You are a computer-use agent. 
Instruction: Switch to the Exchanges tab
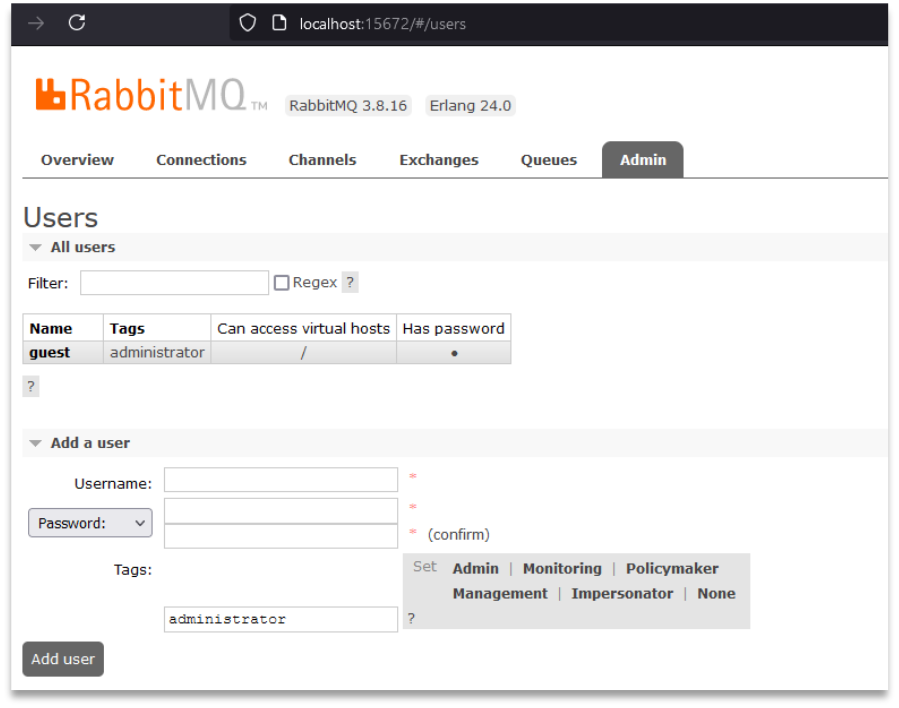click(439, 160)
